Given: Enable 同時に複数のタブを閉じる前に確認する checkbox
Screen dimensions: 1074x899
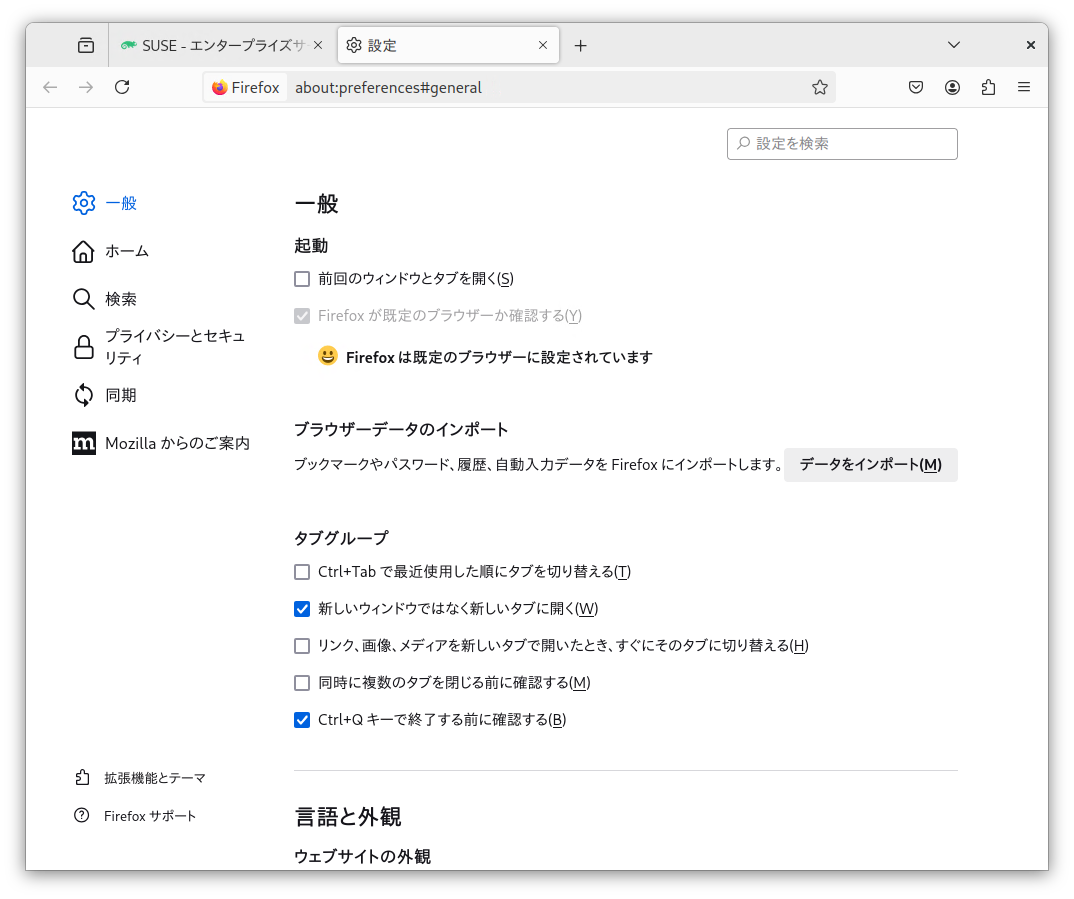Looking at the screenshot, I should 302,683.
